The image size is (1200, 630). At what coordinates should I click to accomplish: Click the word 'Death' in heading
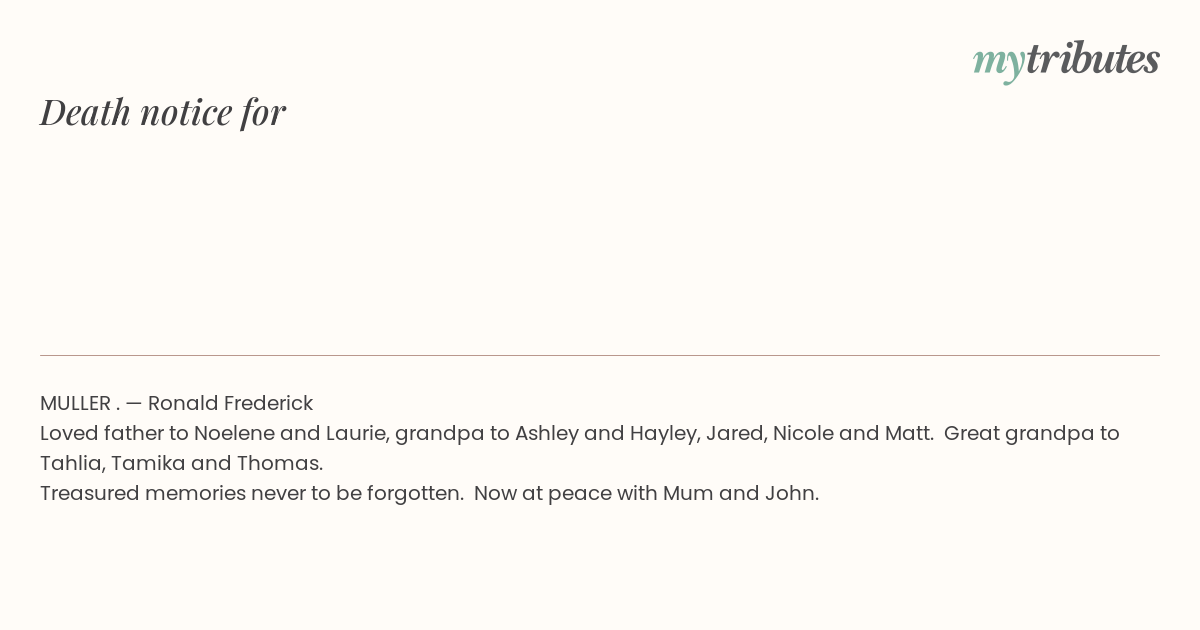pyautogui.click(x=86, y=112)
